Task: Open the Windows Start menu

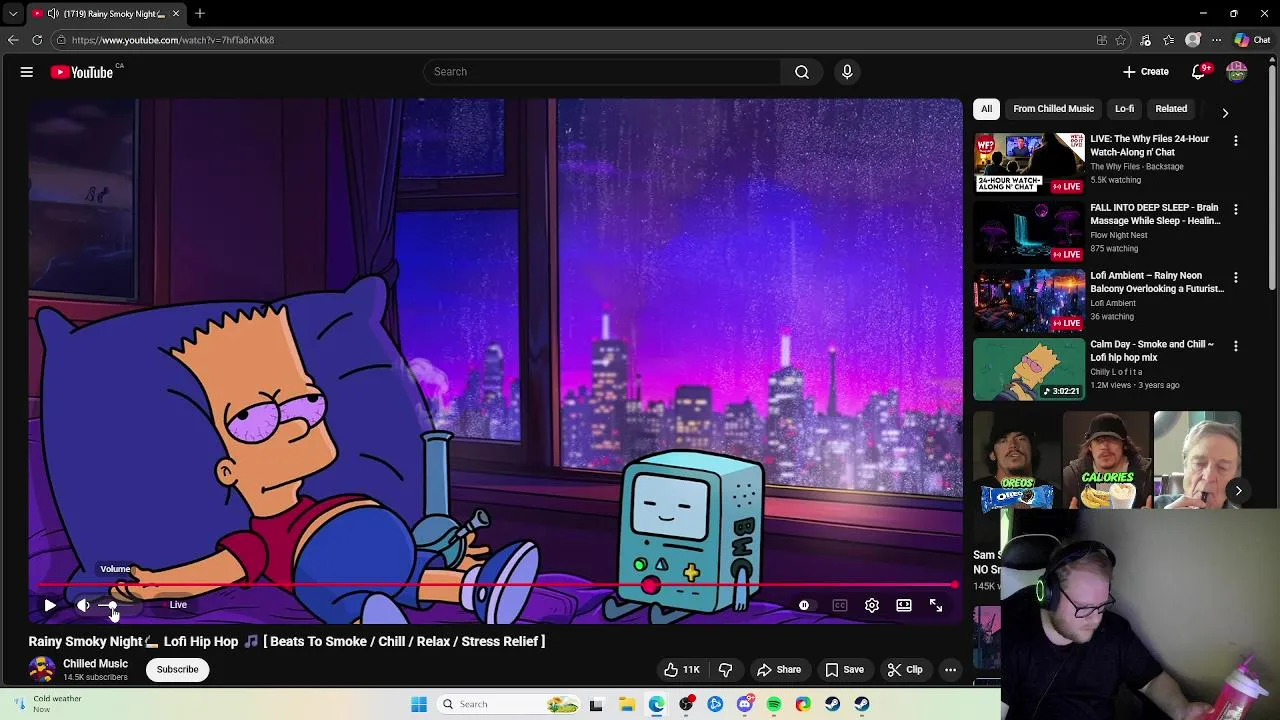Action: point(419,704)
